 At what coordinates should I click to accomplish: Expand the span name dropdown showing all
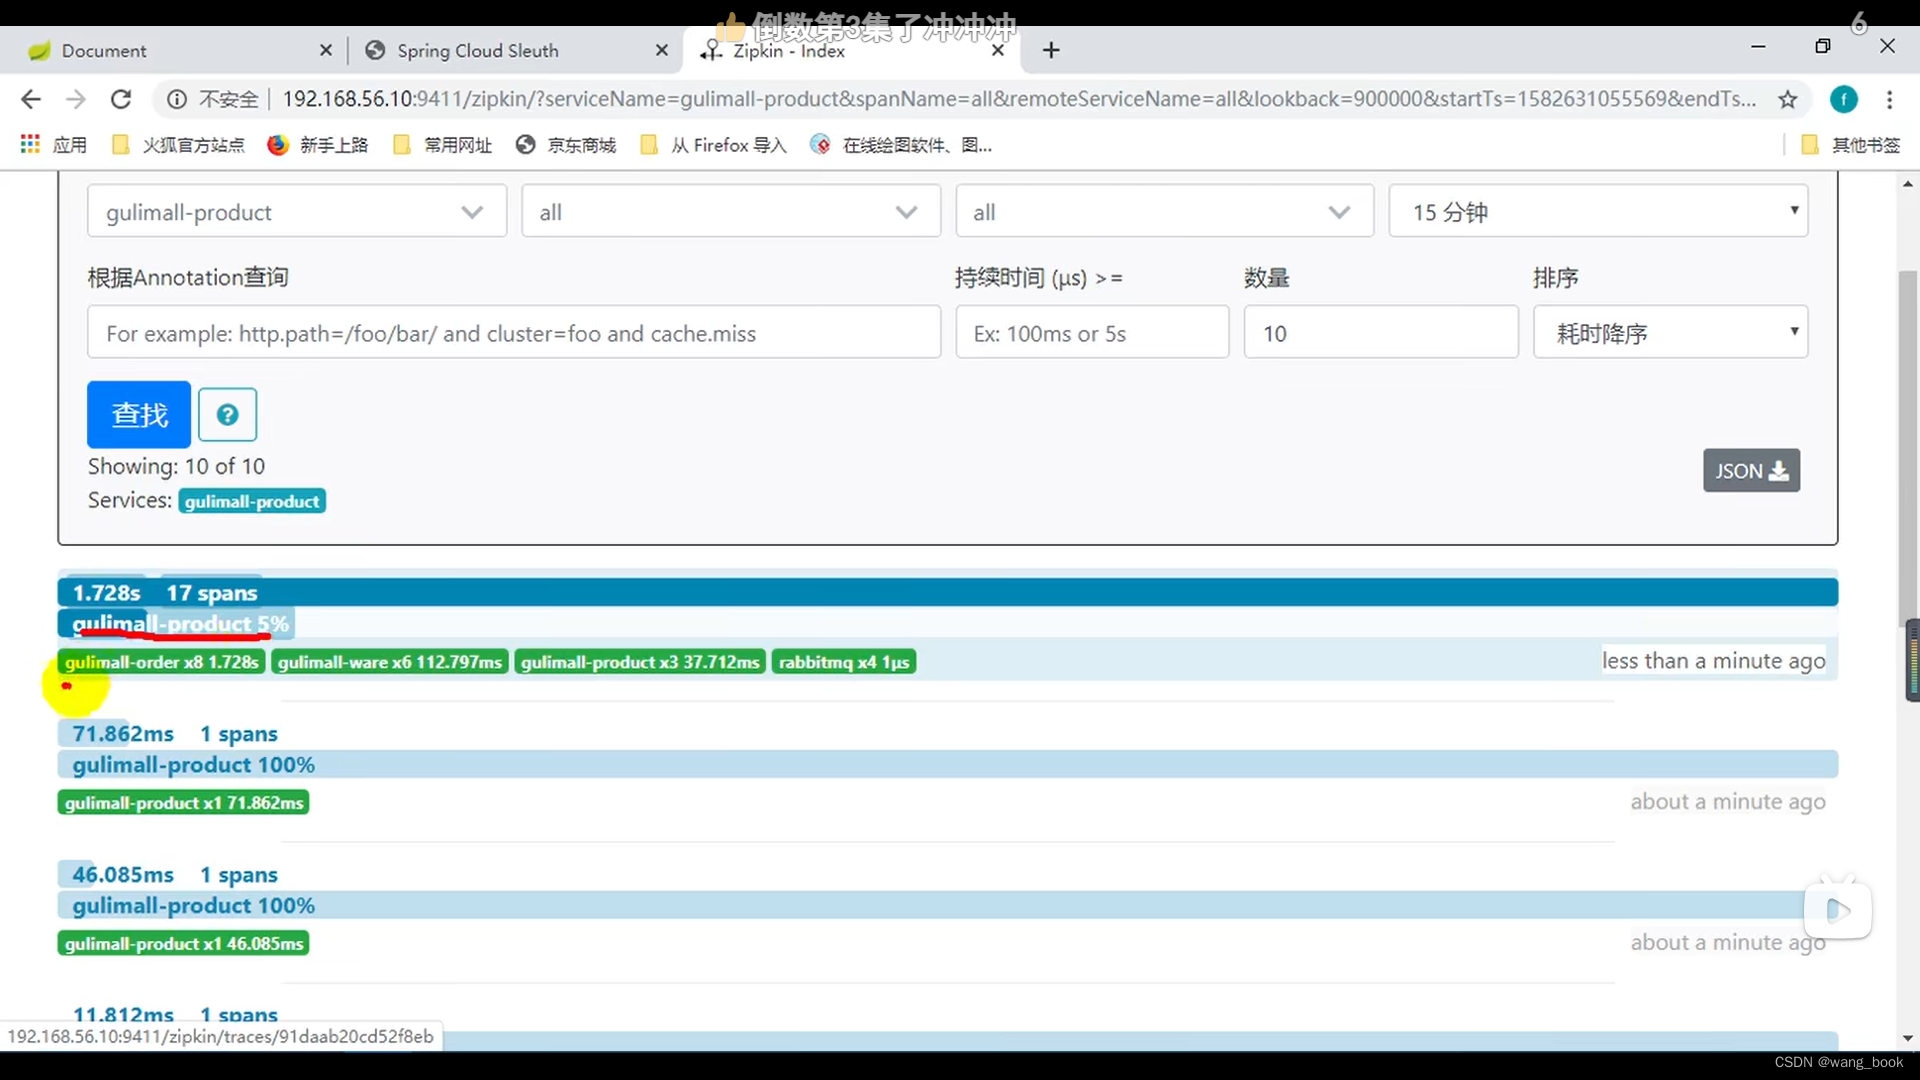[731, 211]
